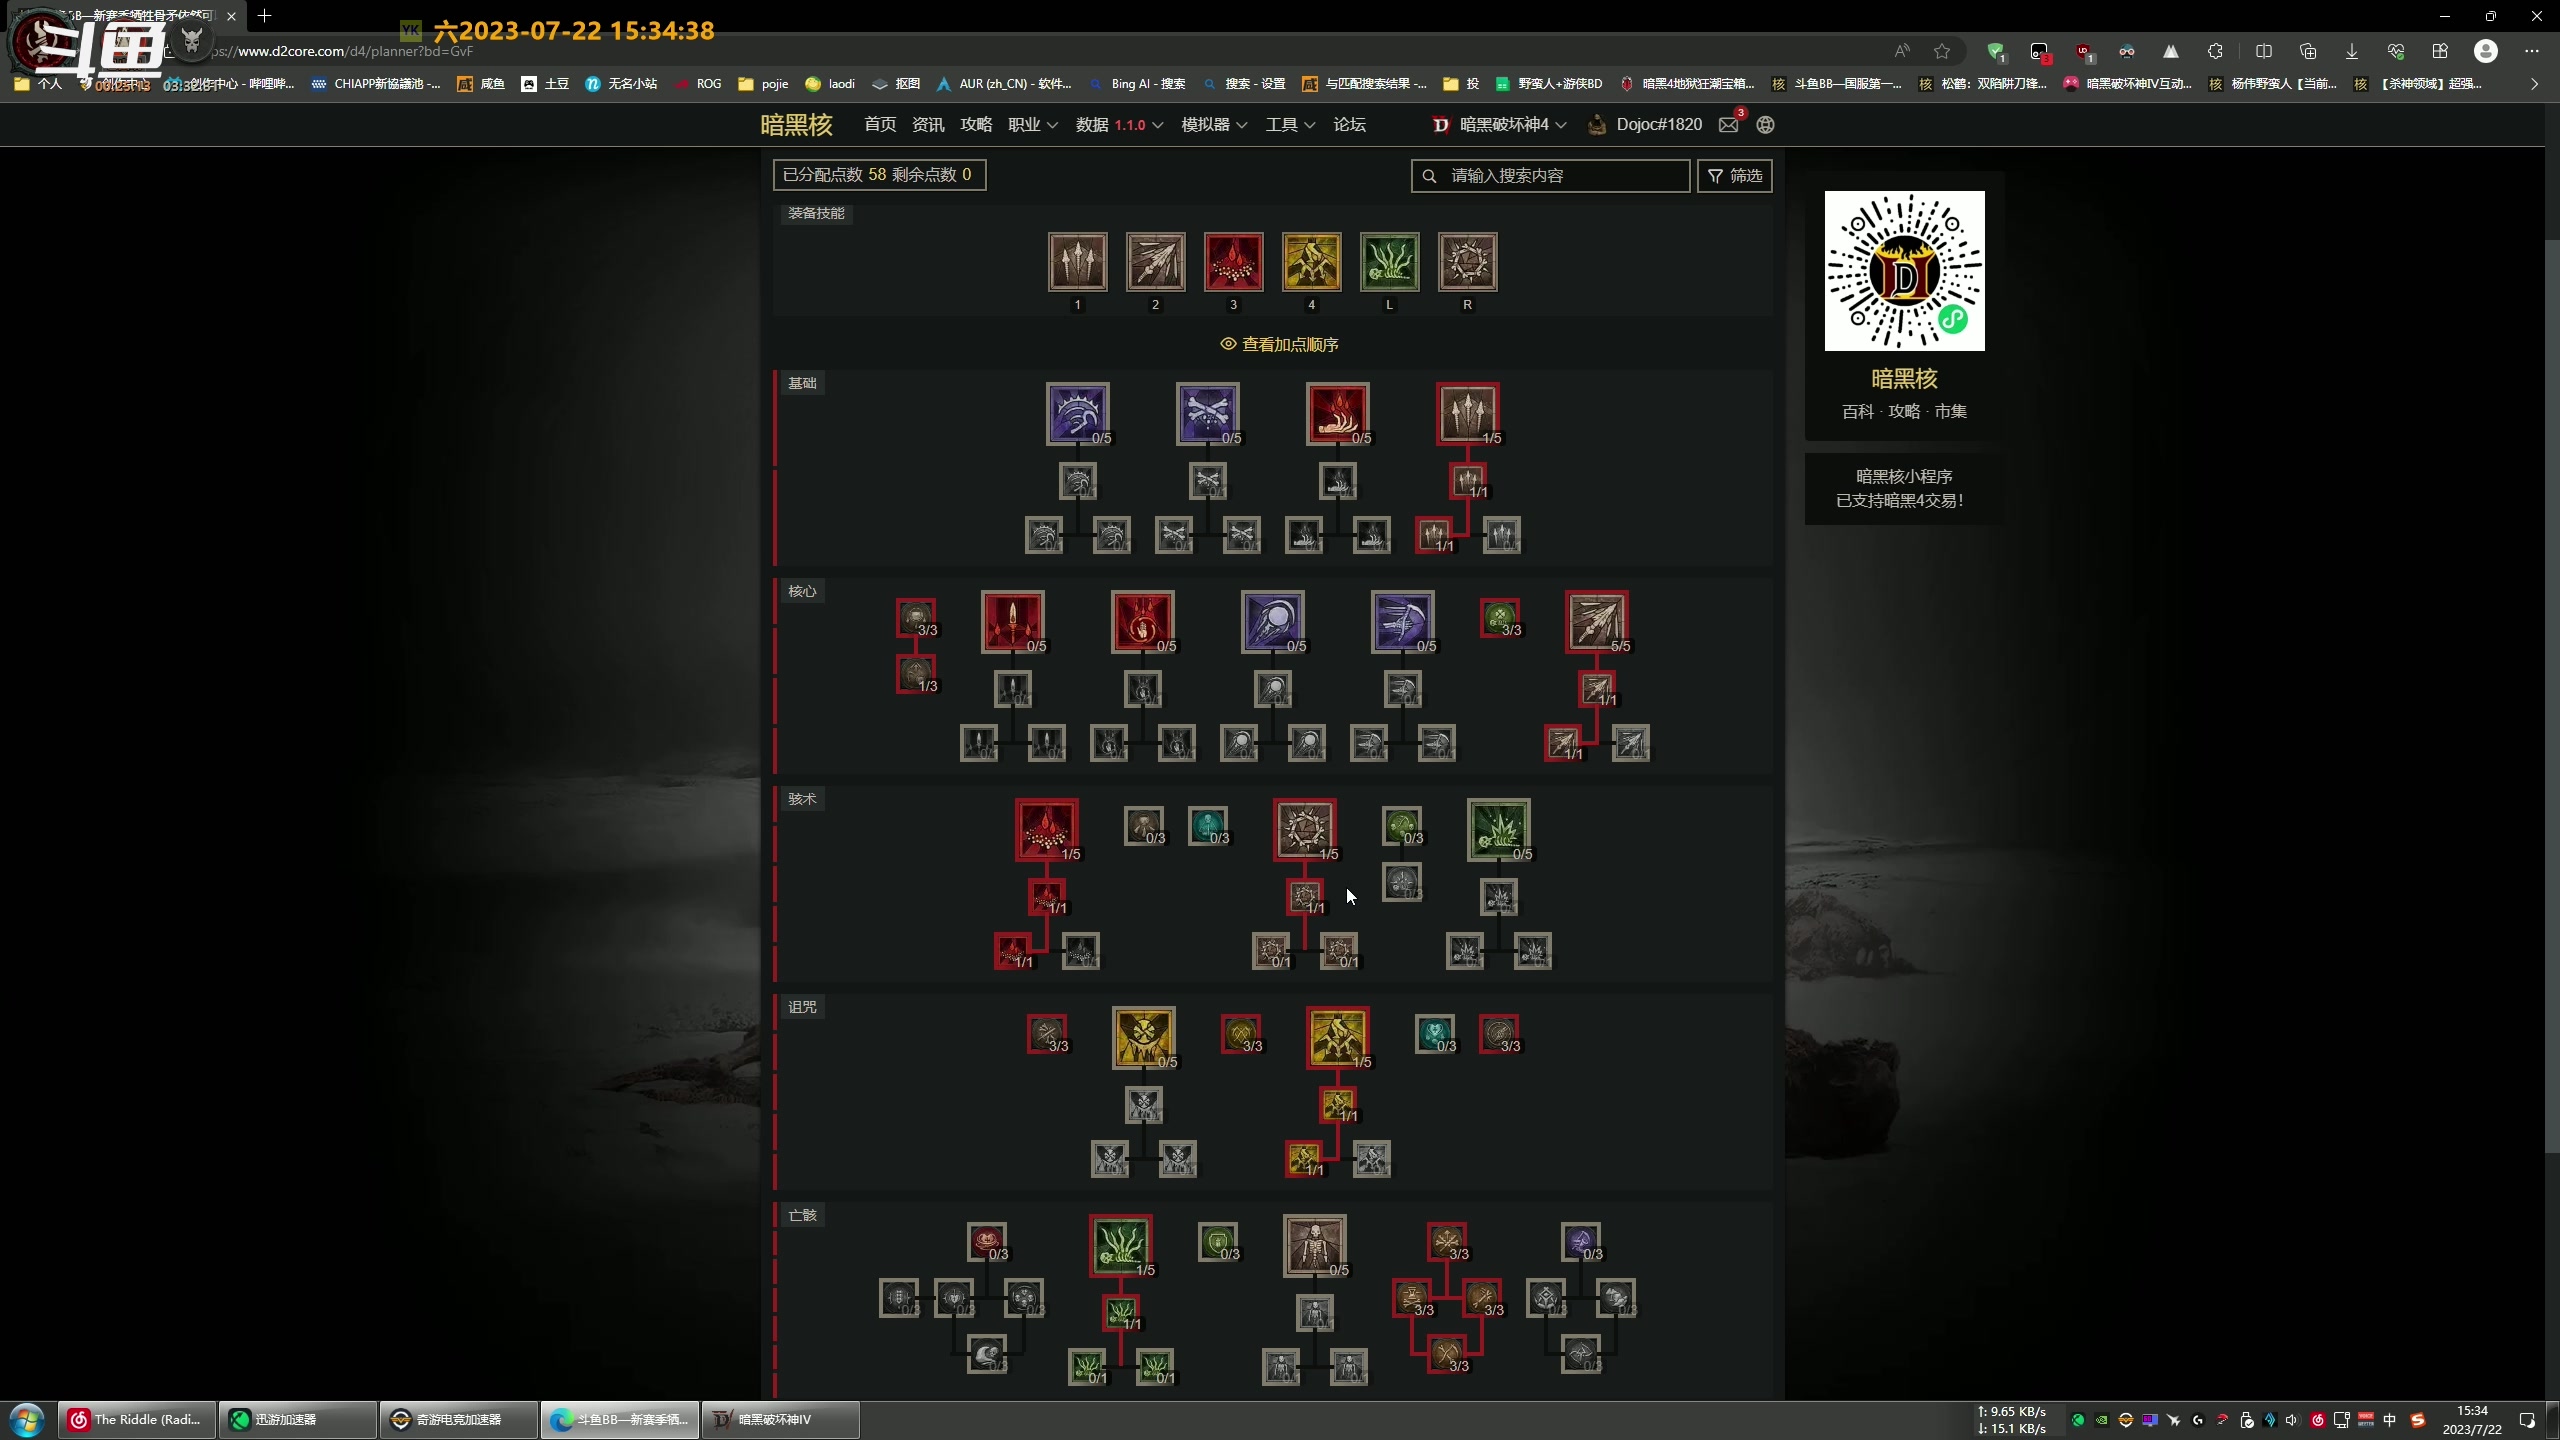
Task: Open the 资讯 navigation item
Action: (x=928, y=124)
